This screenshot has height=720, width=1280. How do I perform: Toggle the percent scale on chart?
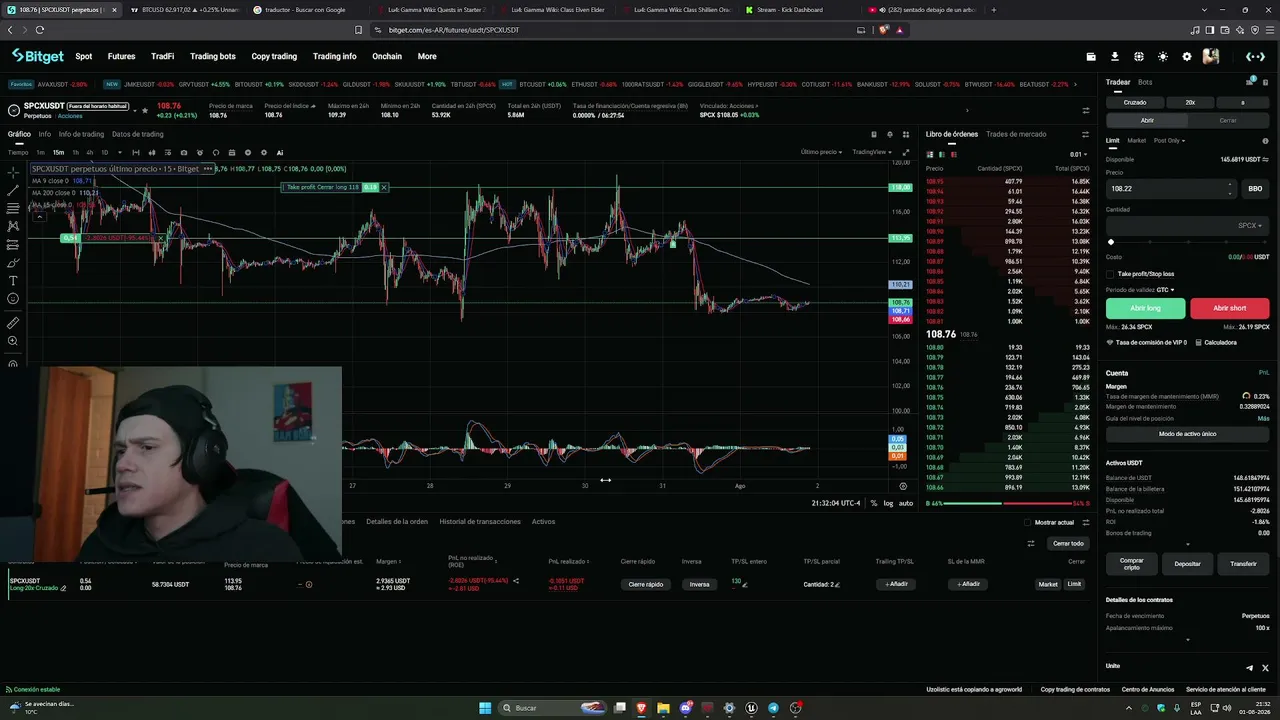click(x=873, y=503)
